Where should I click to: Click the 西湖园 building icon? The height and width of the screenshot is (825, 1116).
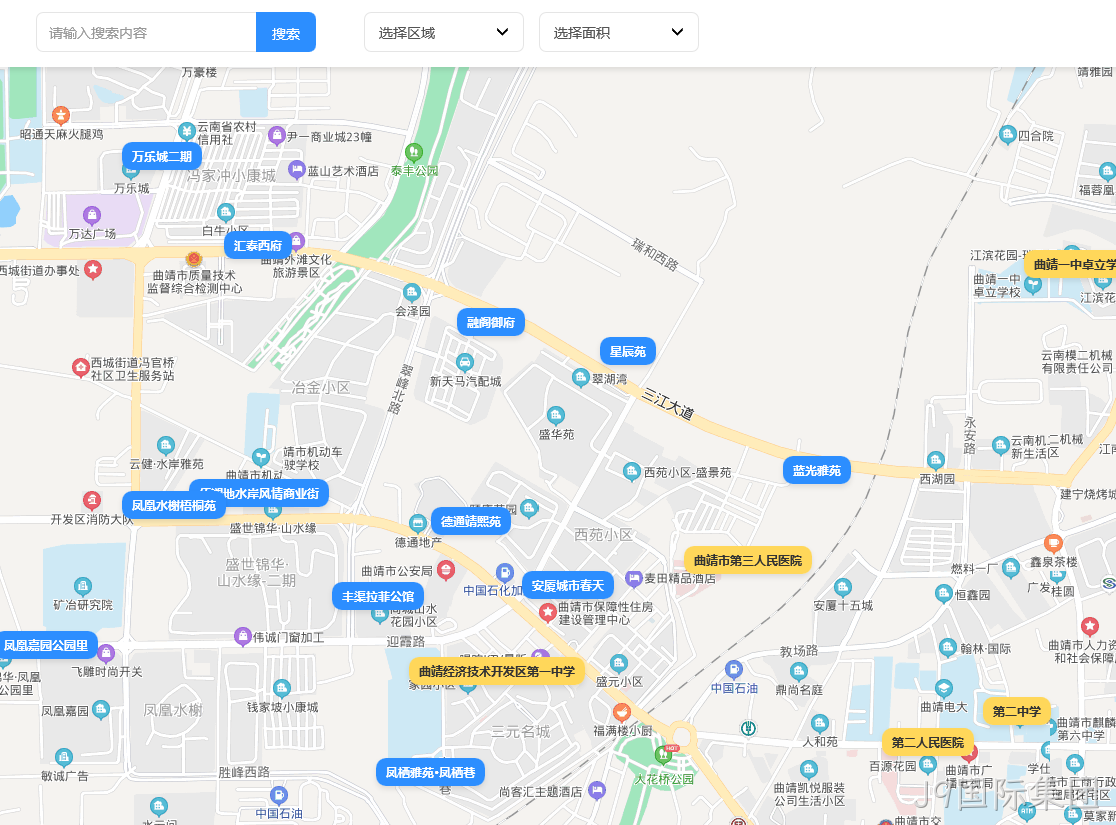(x=935, y=461)
